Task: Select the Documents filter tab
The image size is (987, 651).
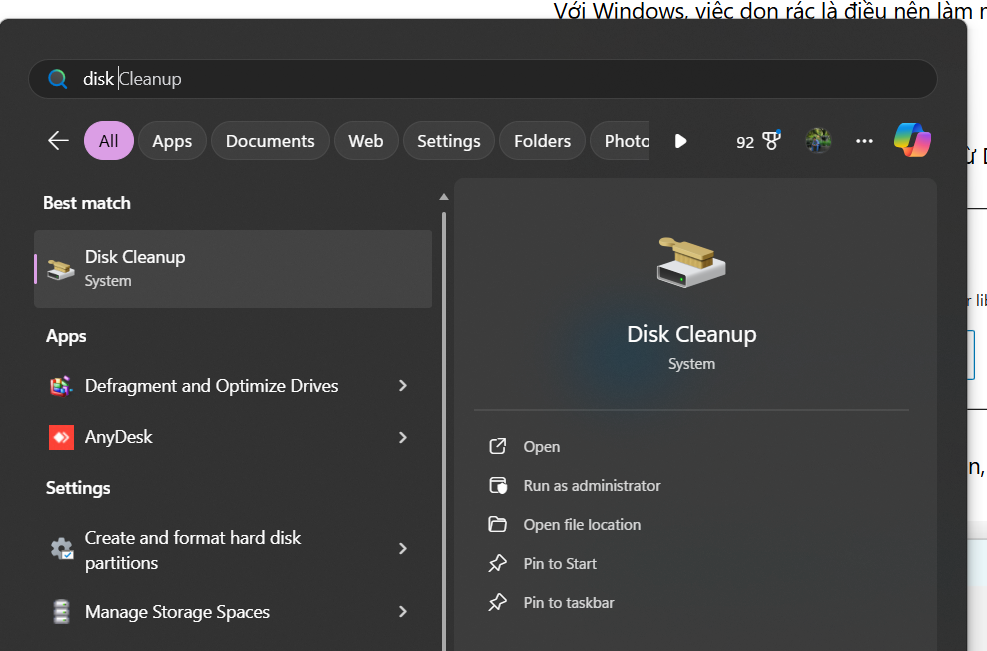Action: click(x=270, y=141)
